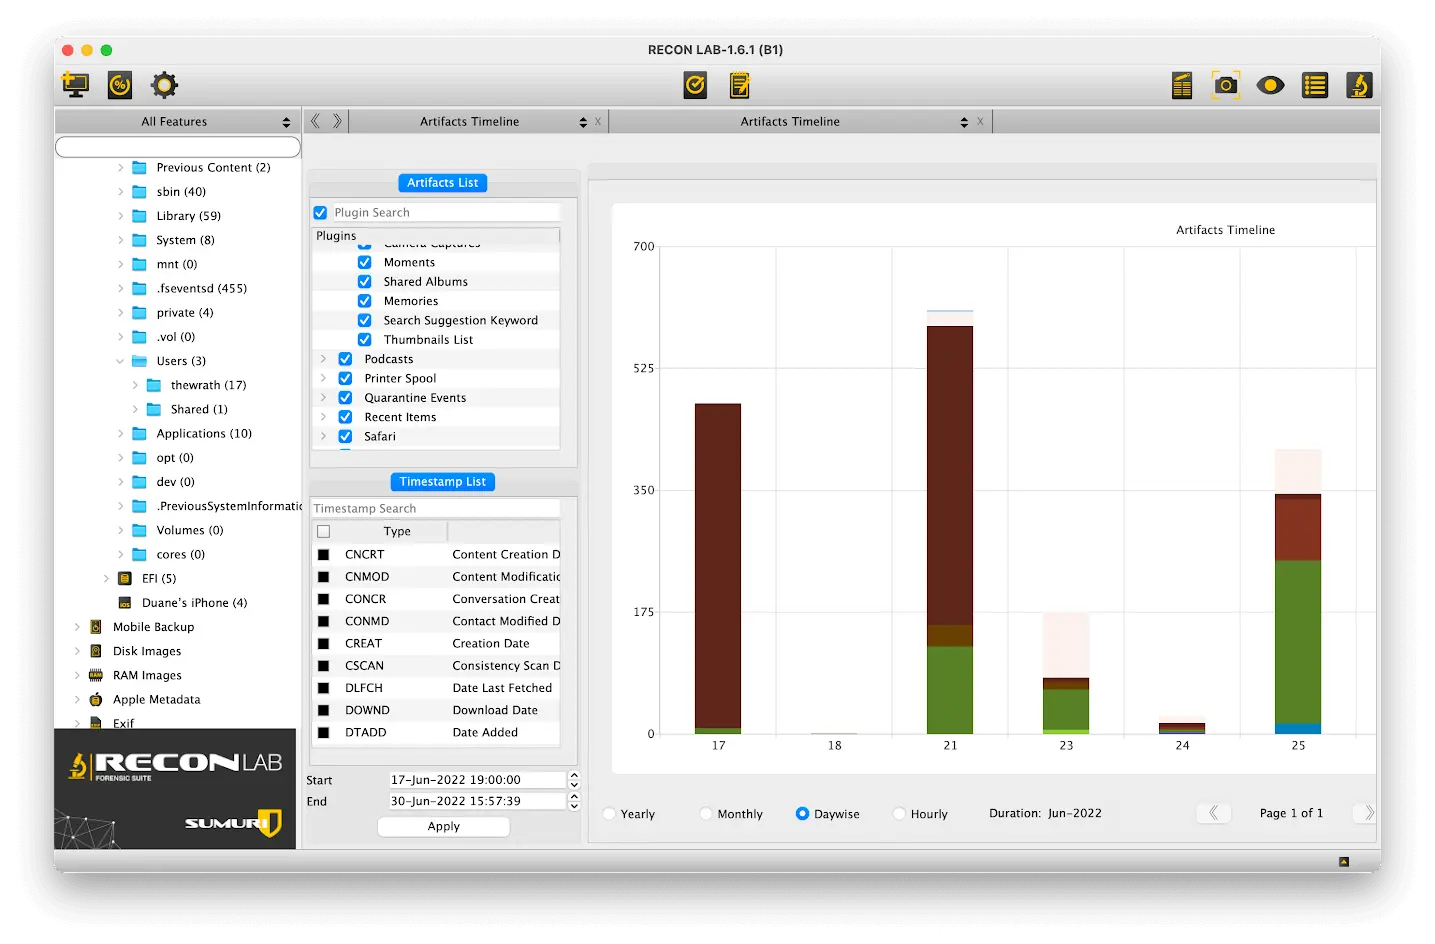Open the settings gear icon in toolbar

tap(164, 85)
